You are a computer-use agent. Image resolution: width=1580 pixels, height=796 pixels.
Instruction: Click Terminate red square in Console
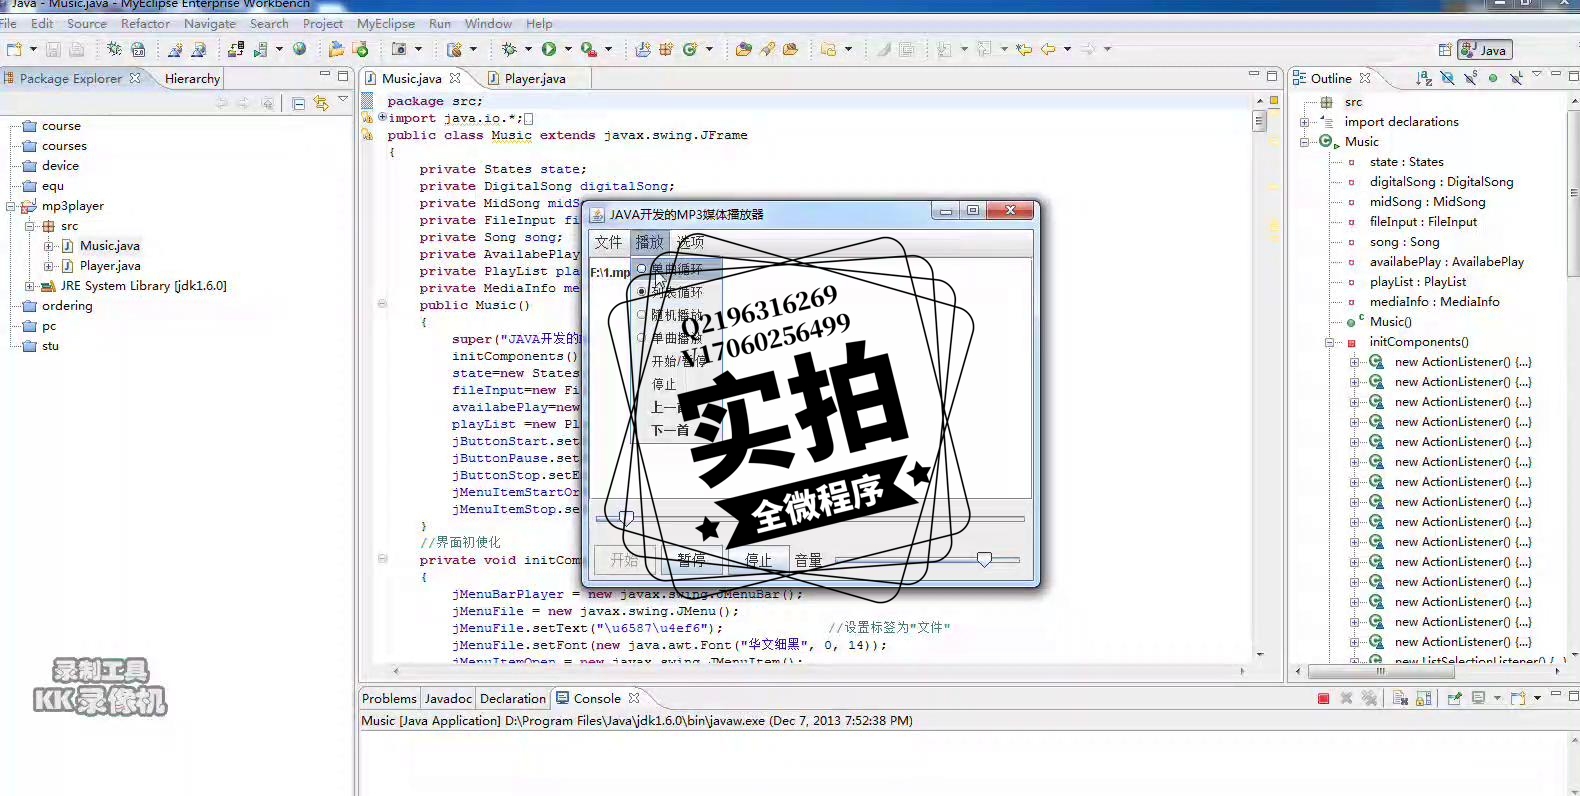1323,699
